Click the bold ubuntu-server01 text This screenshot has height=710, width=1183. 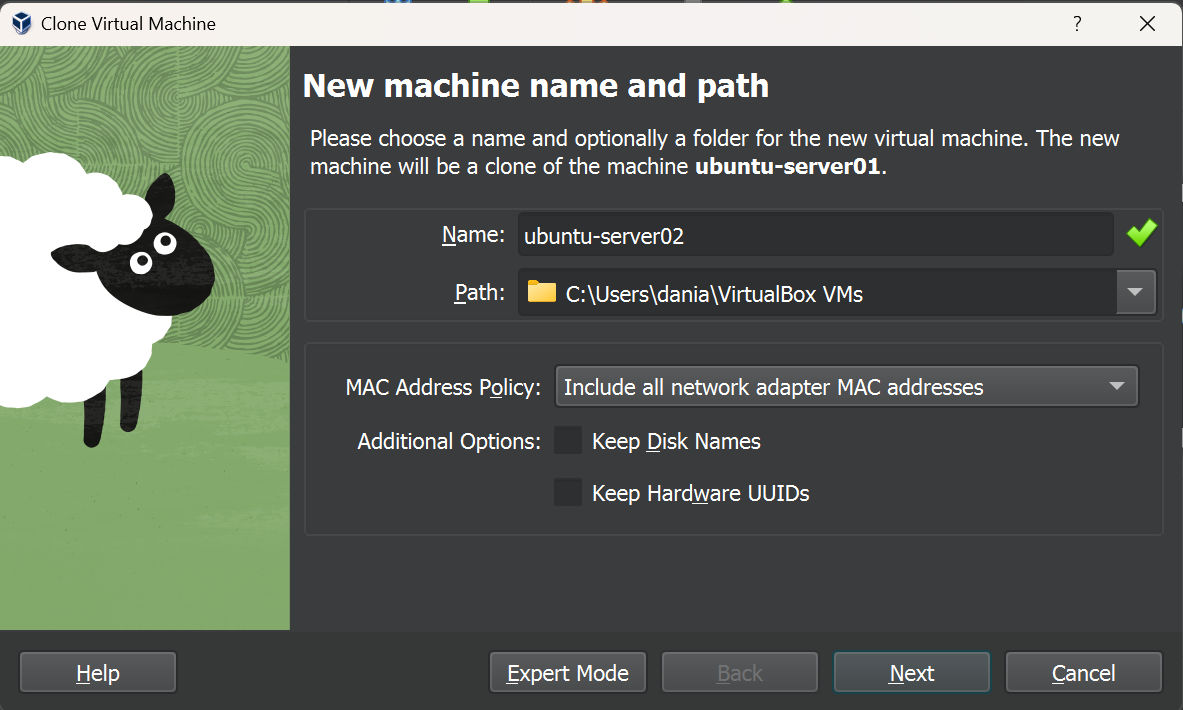pos(788,166)
